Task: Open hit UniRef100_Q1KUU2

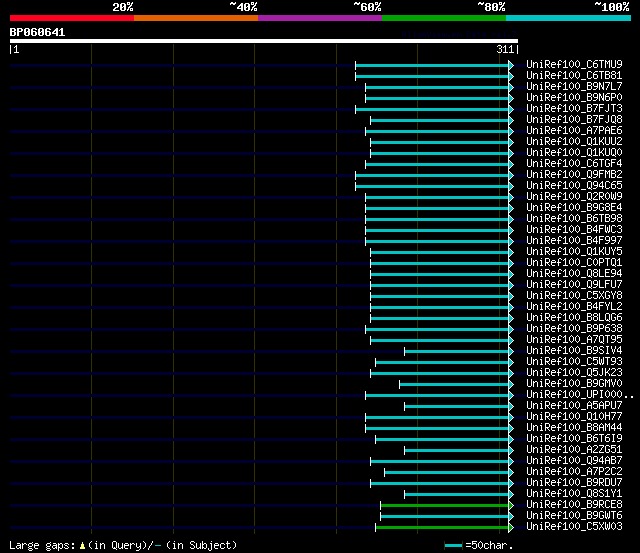Action: 574,141
